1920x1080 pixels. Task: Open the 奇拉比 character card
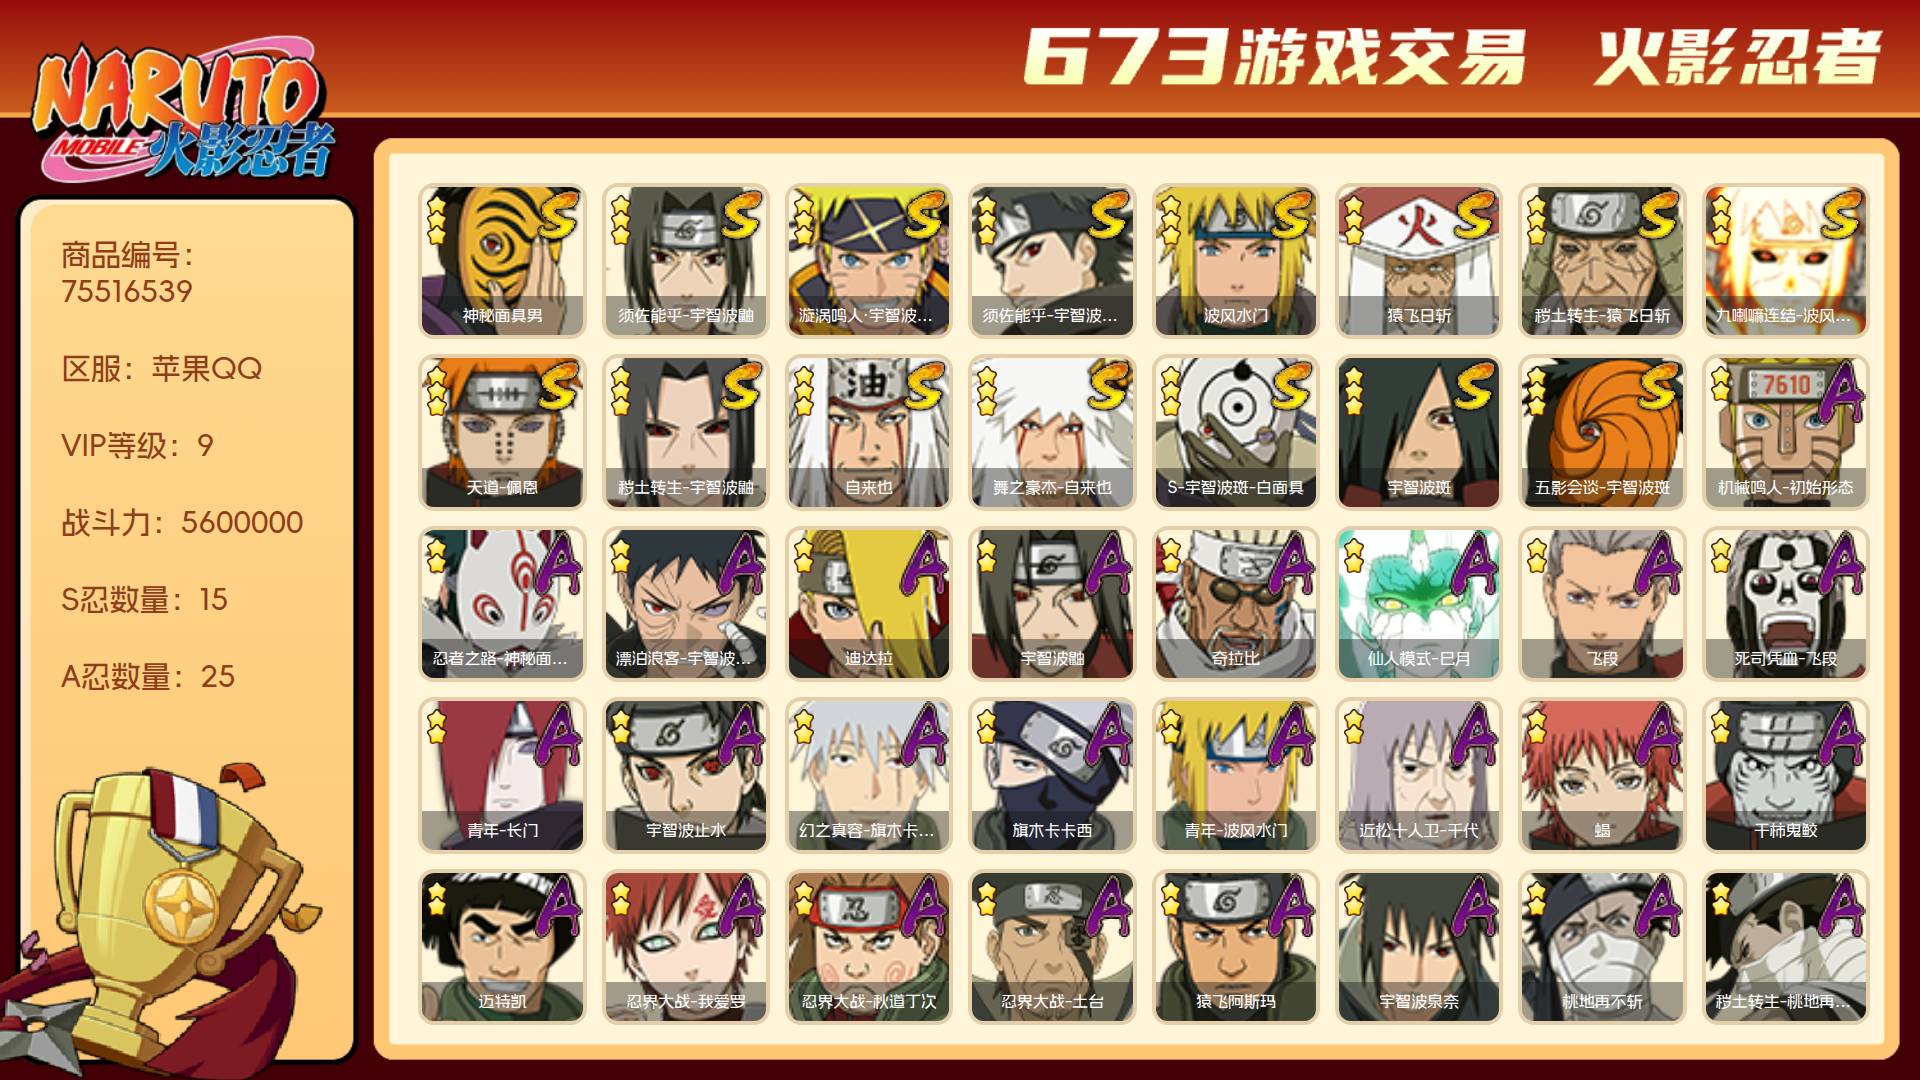click(x=1236, y=604)
